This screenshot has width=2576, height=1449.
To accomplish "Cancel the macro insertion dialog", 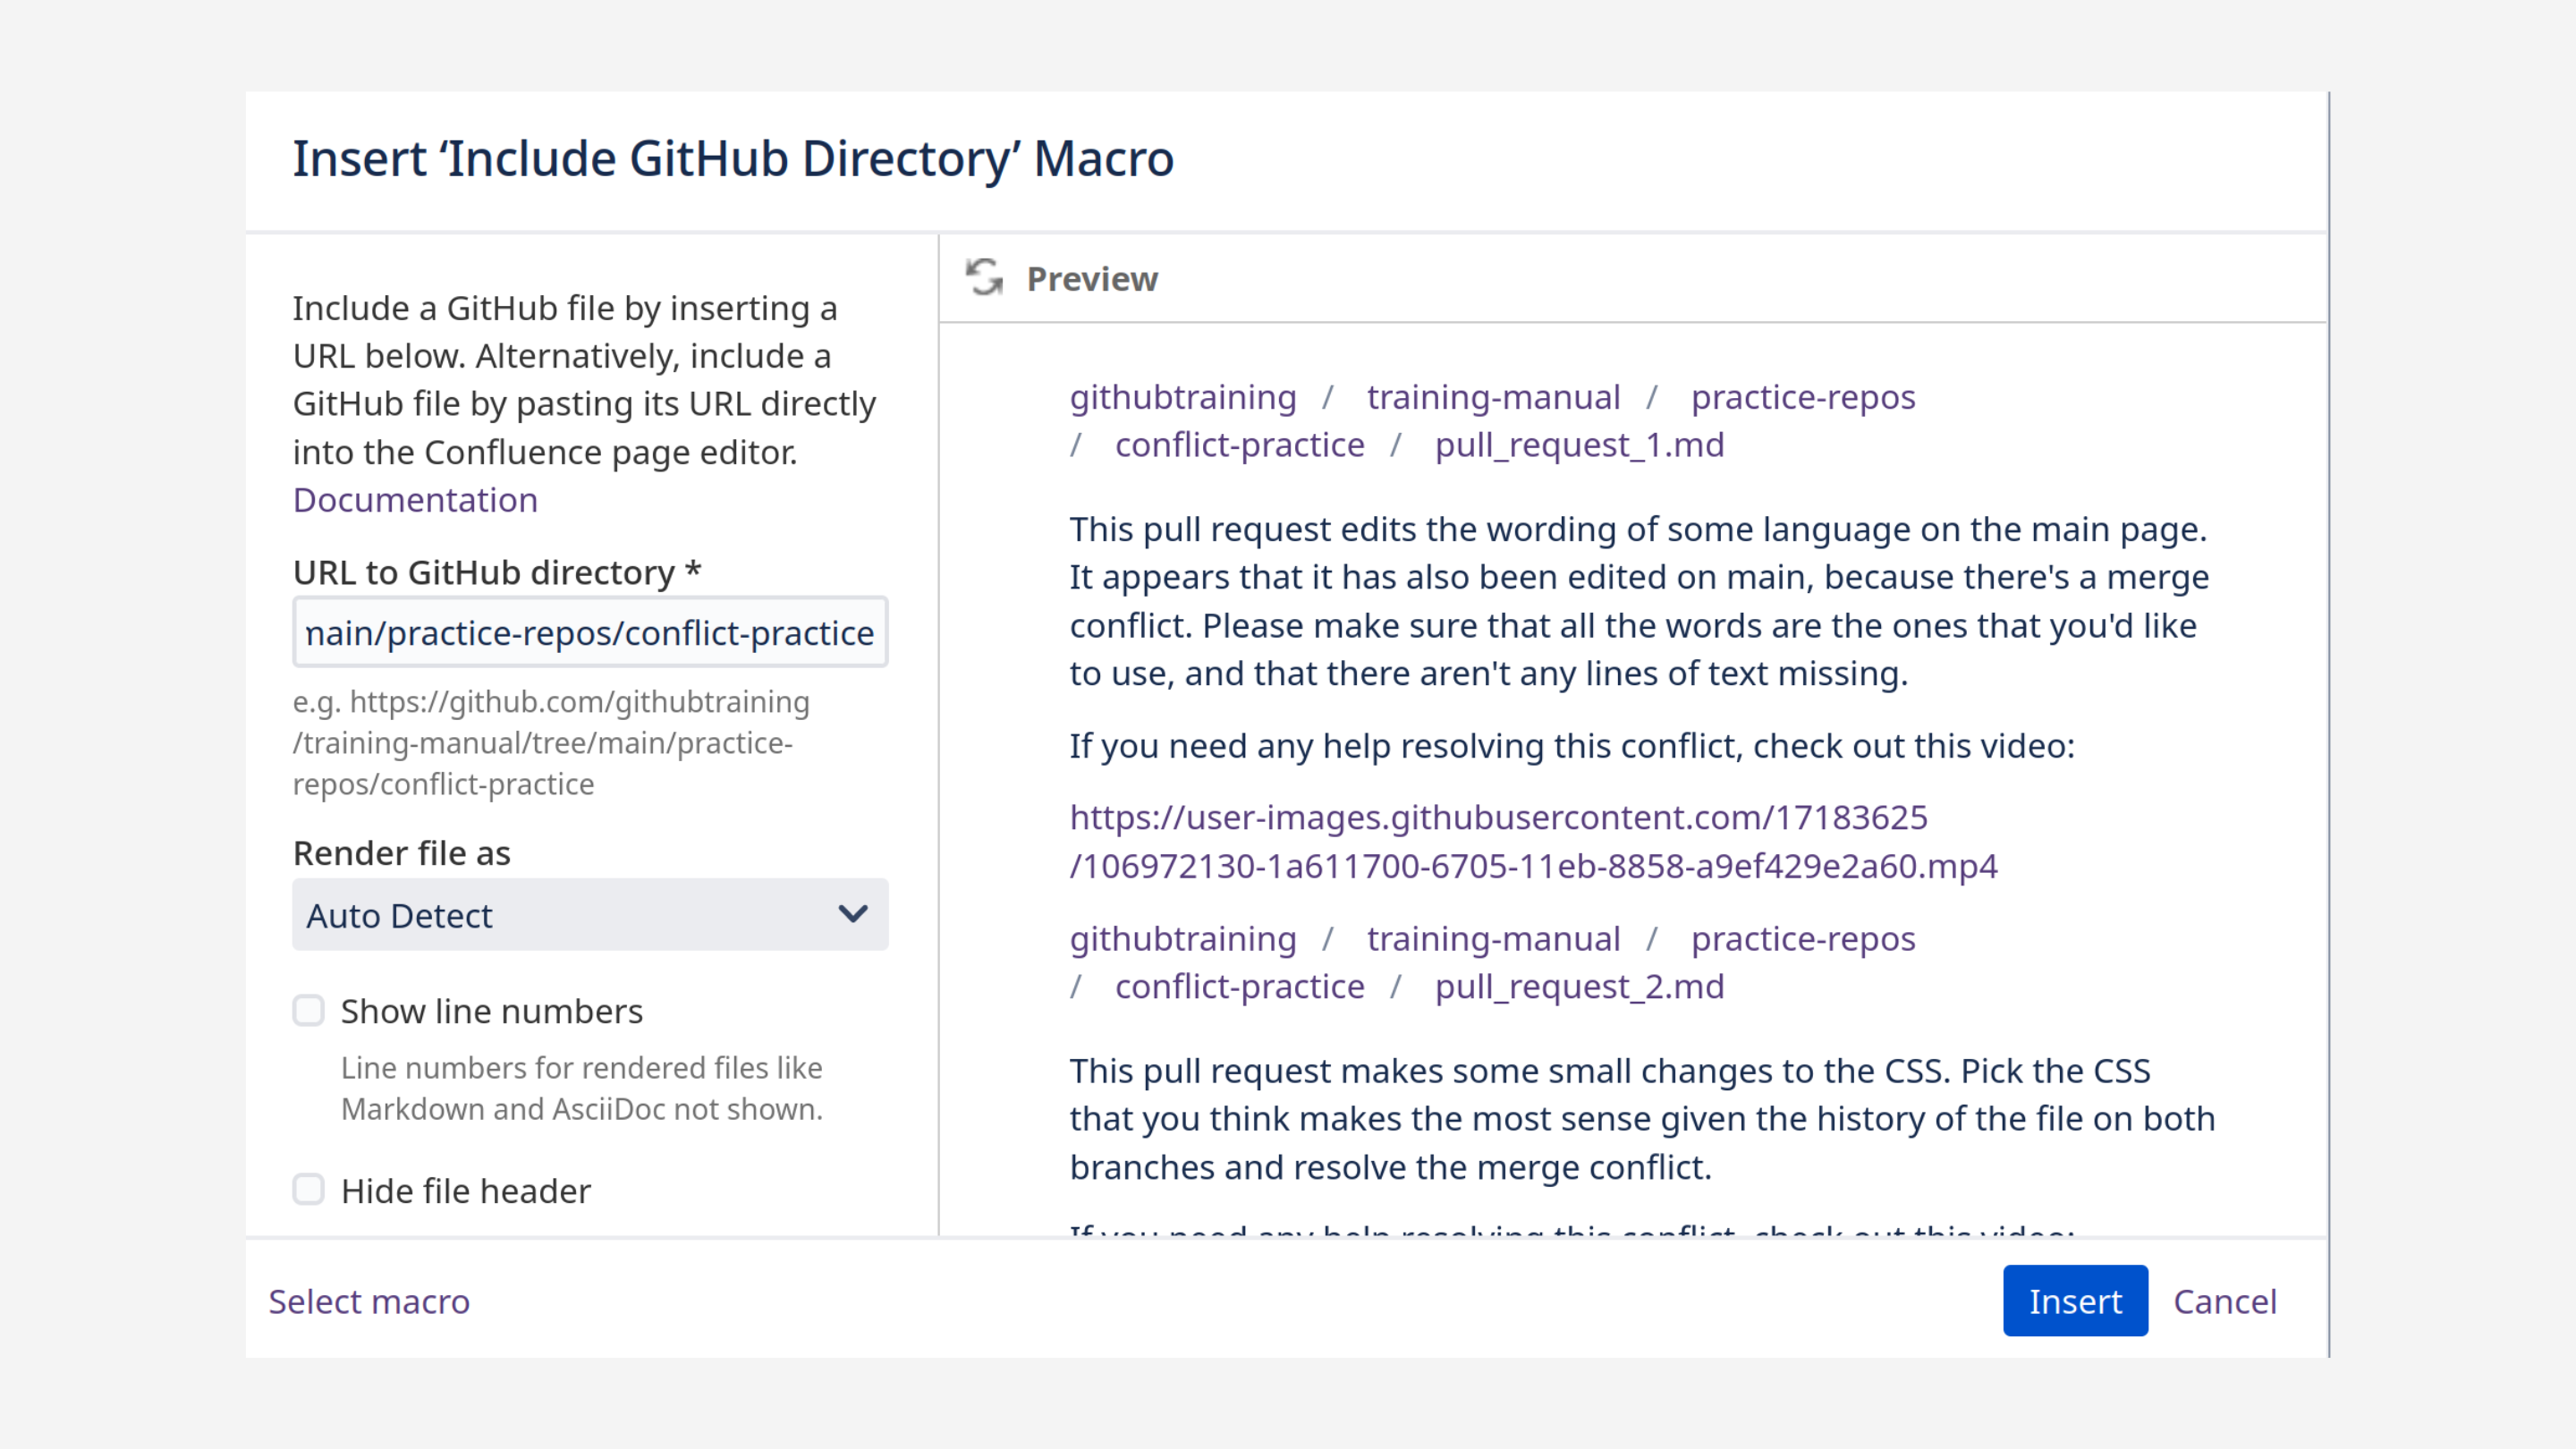I will (2225, 1301).
